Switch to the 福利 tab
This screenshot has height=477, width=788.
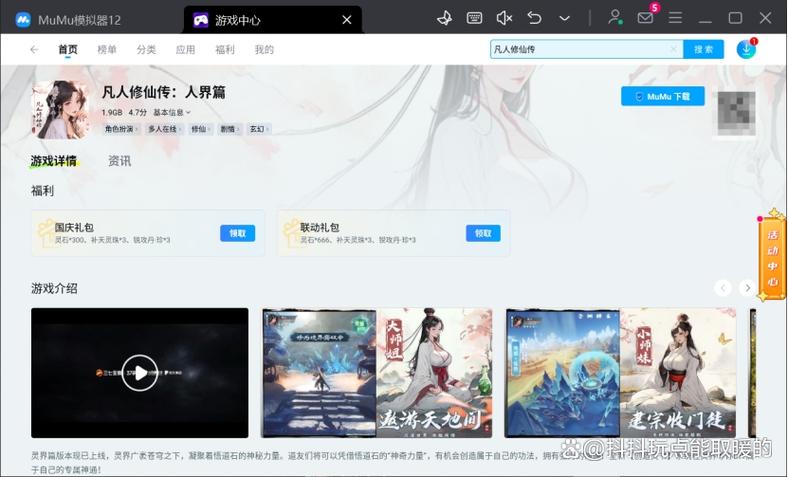click(x=225, y=49)
